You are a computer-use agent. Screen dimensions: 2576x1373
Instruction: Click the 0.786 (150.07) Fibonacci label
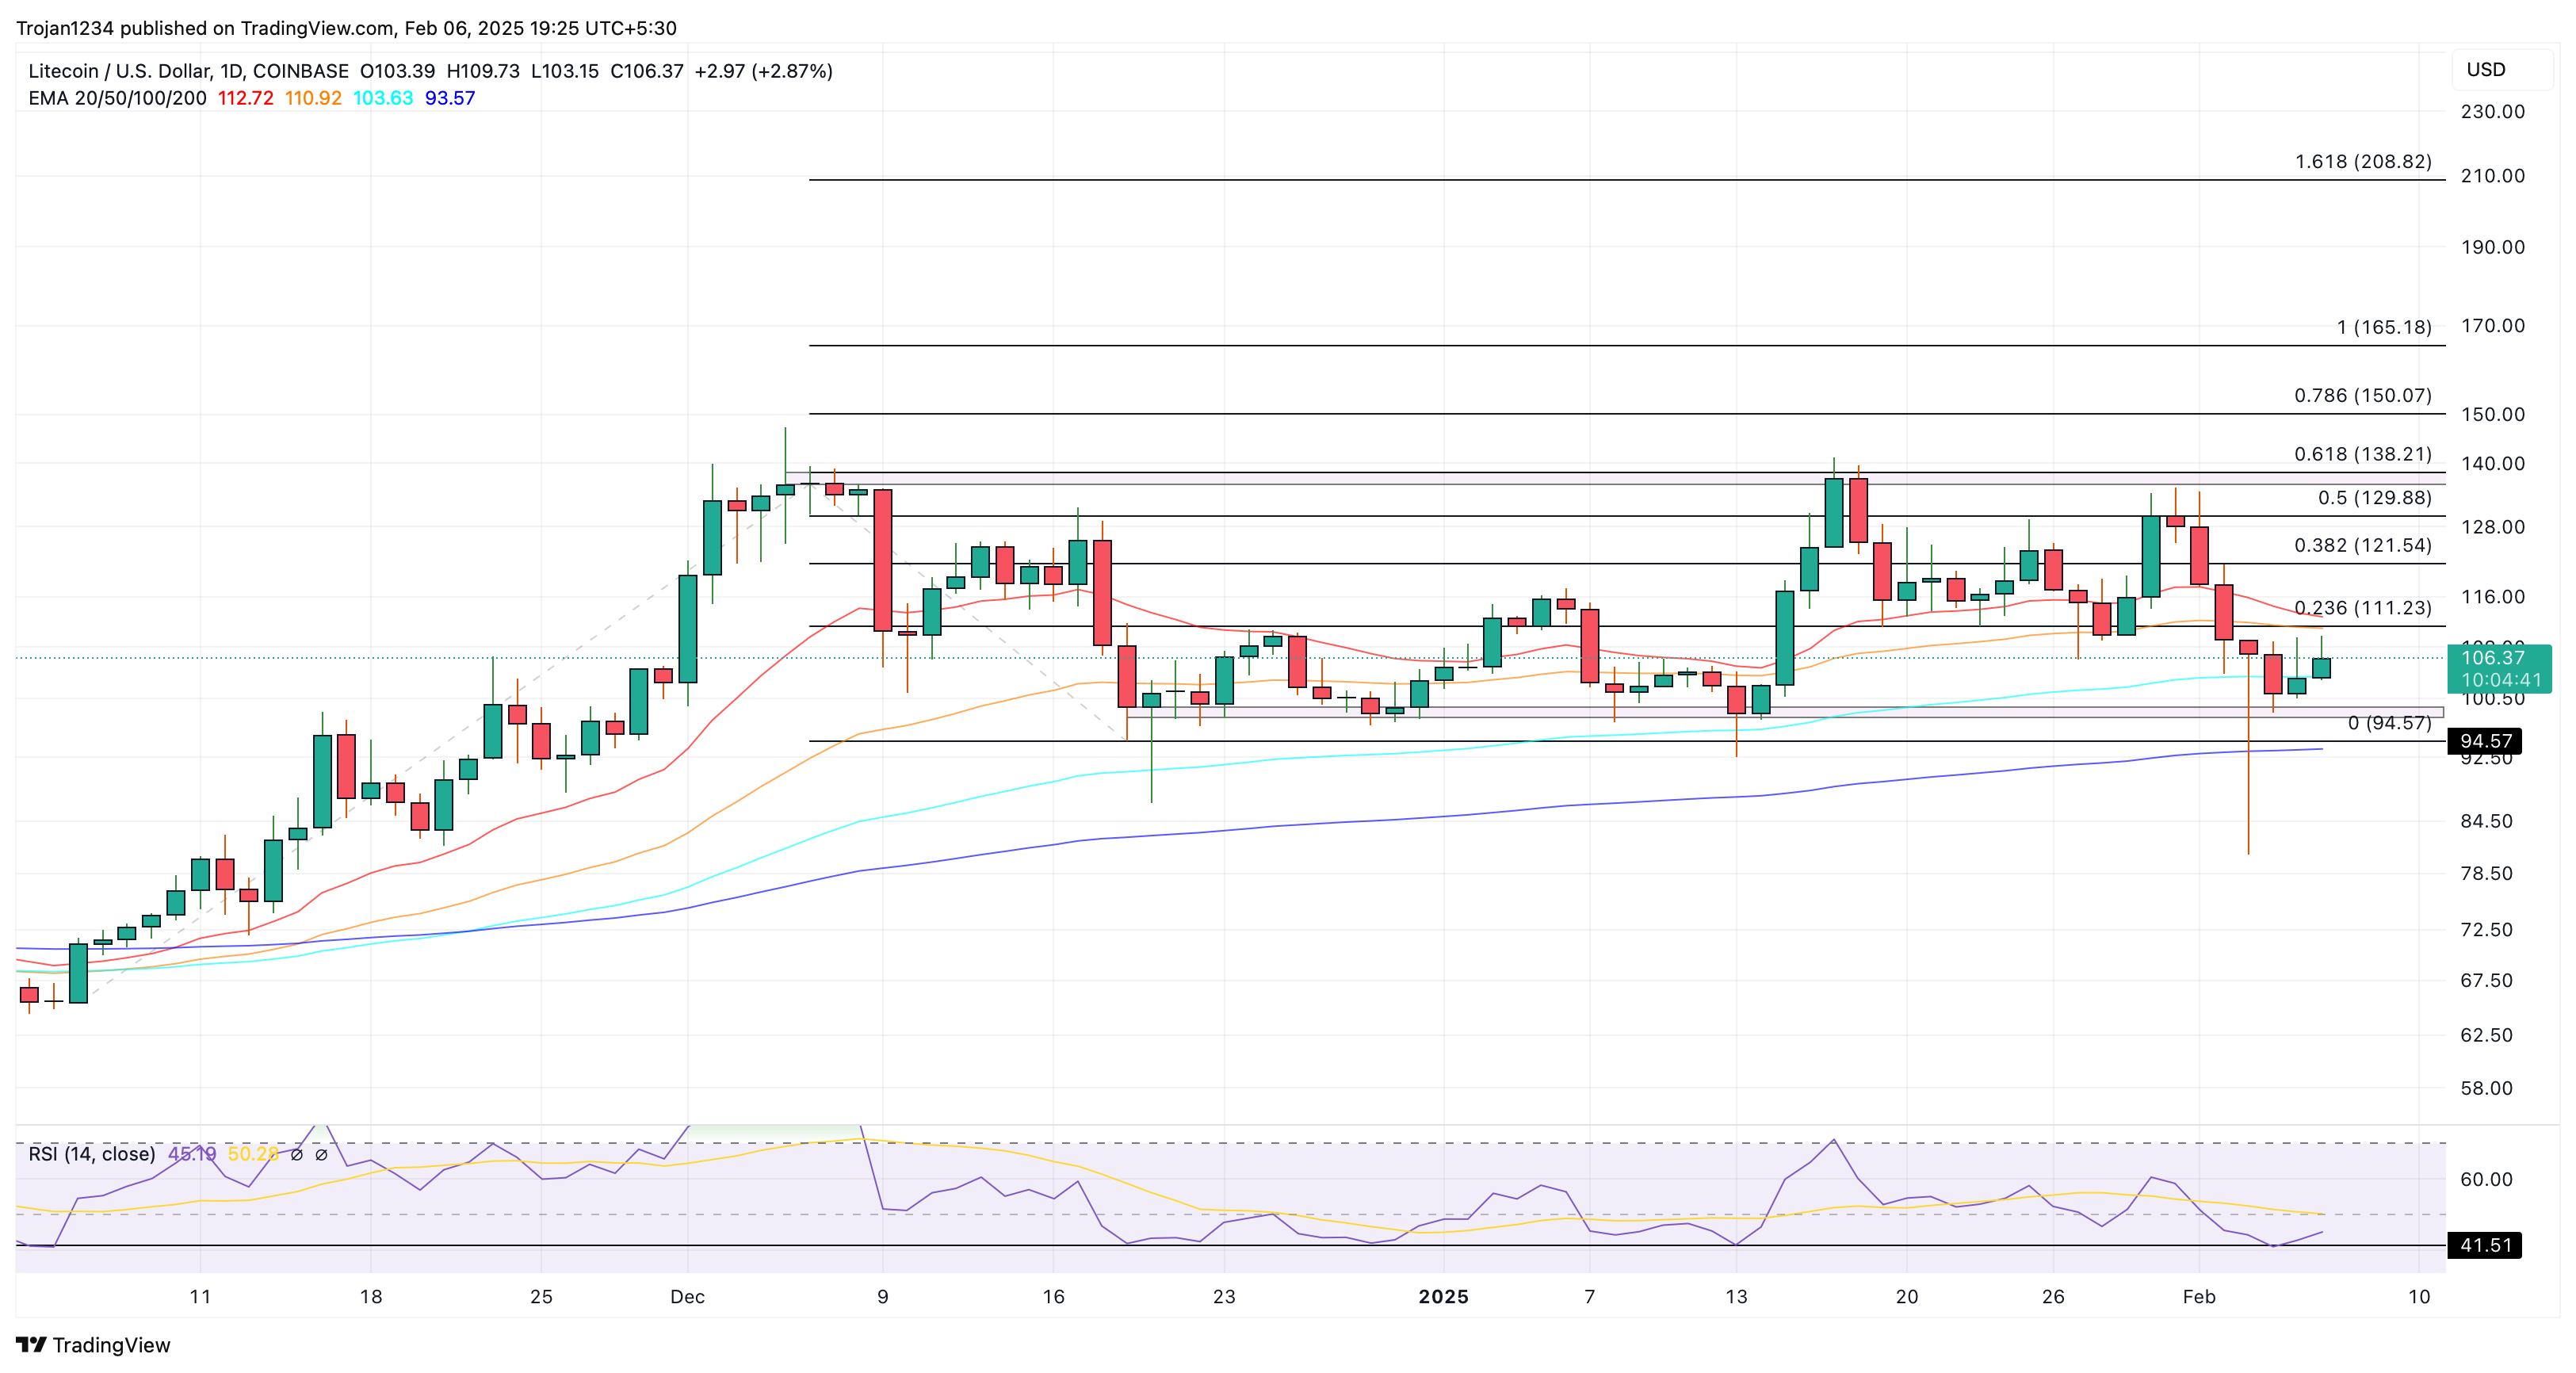pyautogui.click(x=2363, y=395)
